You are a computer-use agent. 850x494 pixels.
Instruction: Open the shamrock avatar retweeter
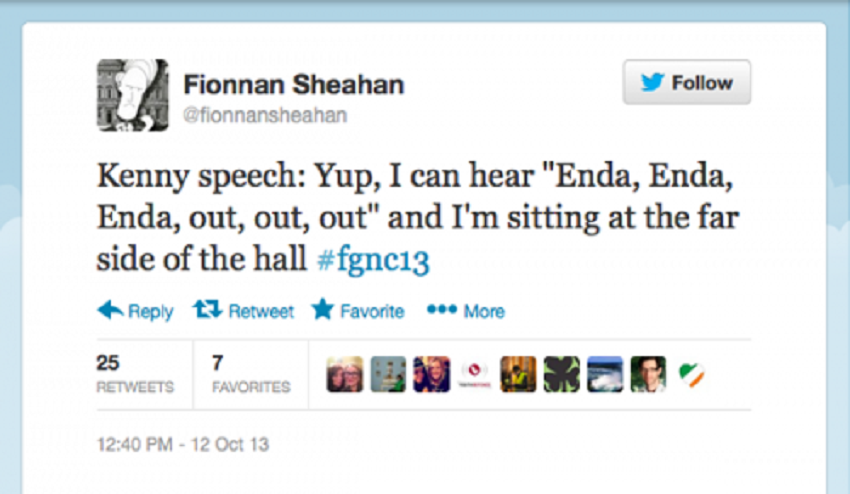coord(562,374)
